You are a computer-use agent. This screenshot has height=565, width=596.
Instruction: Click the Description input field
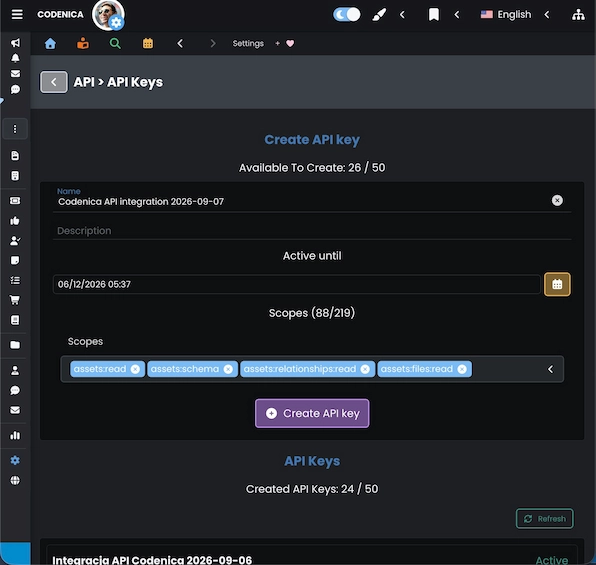312,231
